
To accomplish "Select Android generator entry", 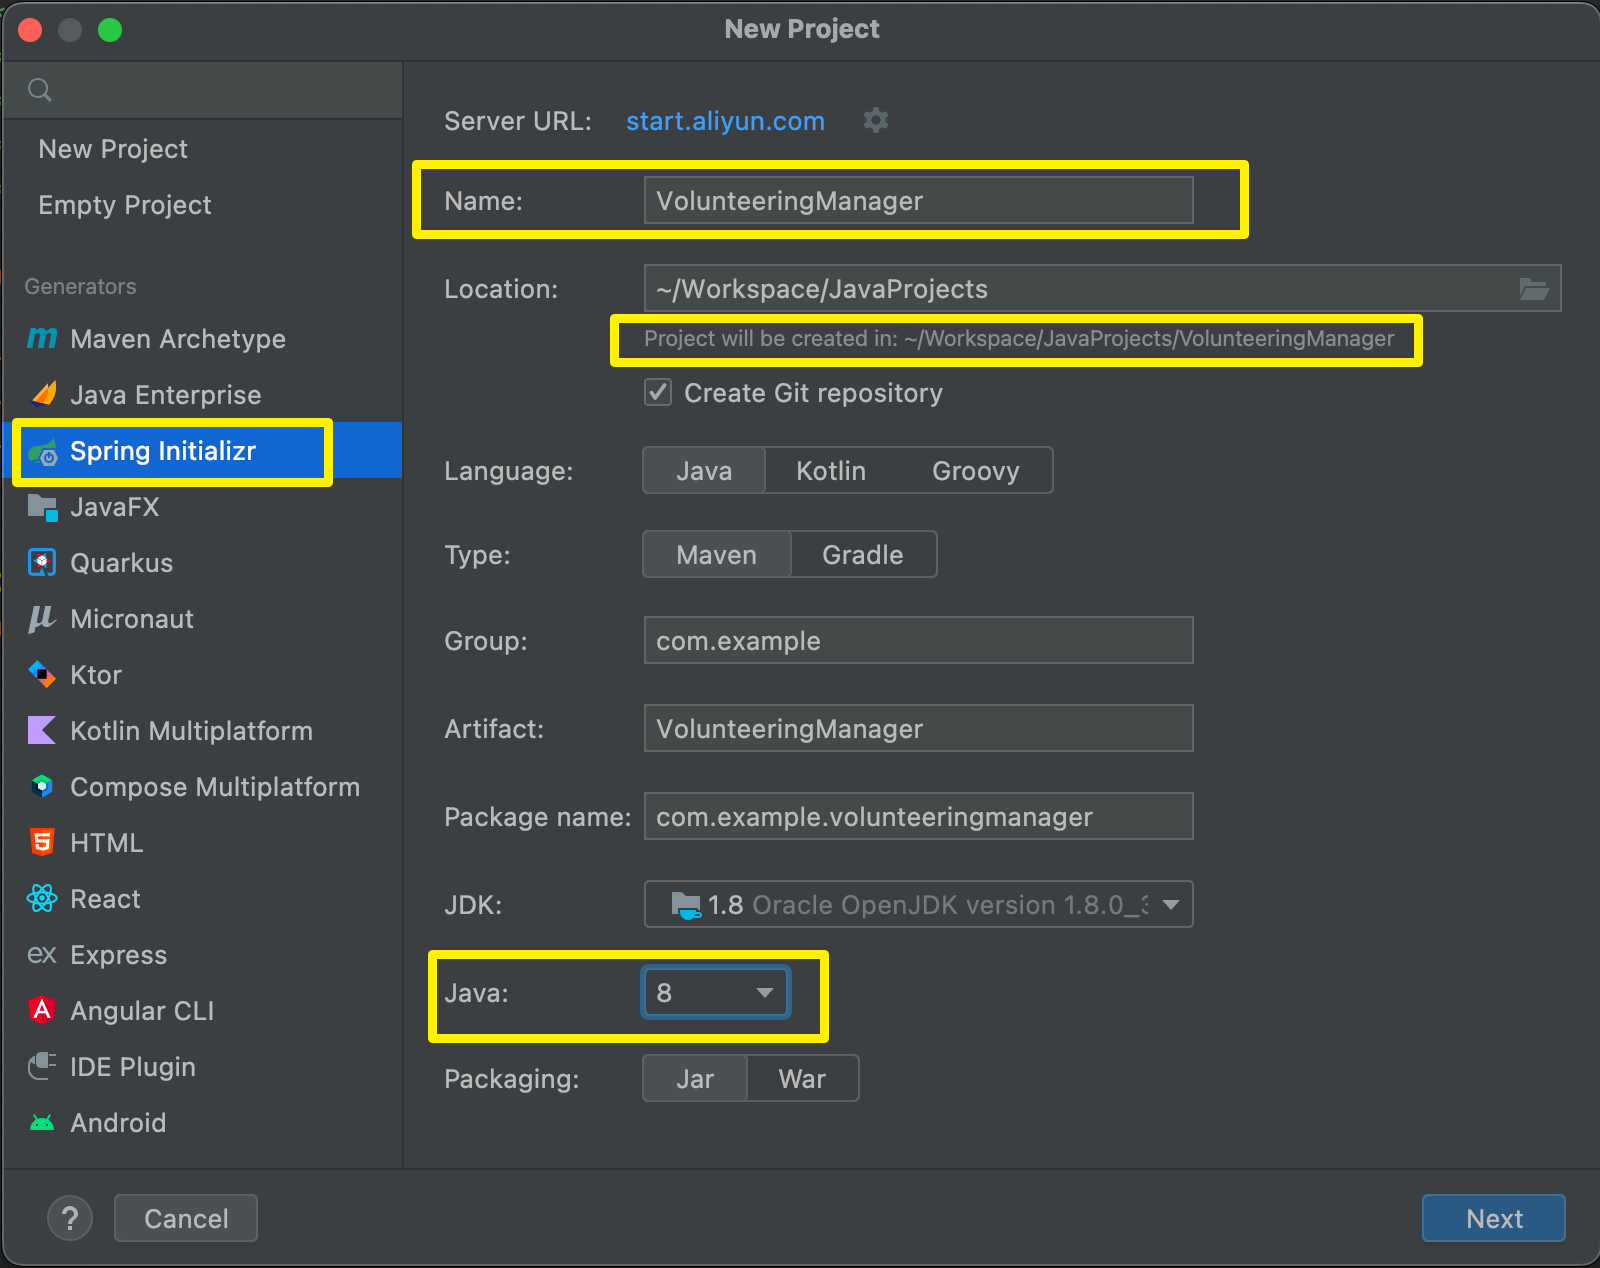I will pos(203,1123).
